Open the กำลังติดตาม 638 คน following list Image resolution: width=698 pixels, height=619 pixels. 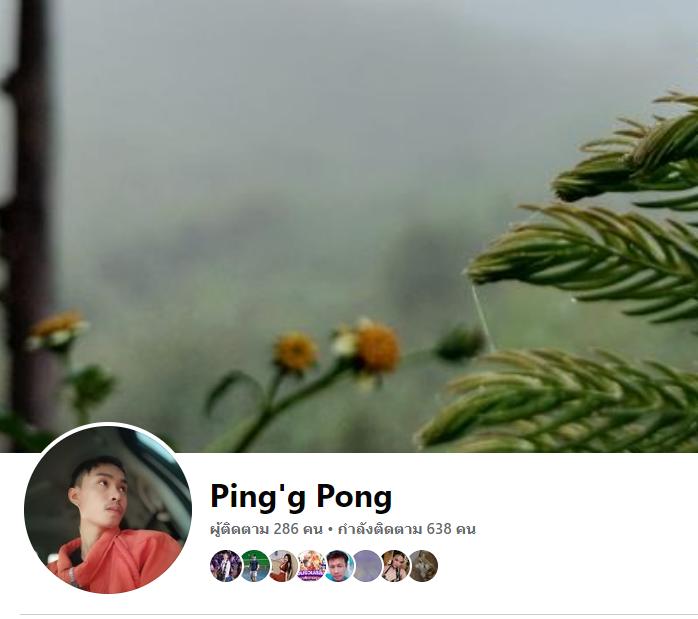coord(406,529)
